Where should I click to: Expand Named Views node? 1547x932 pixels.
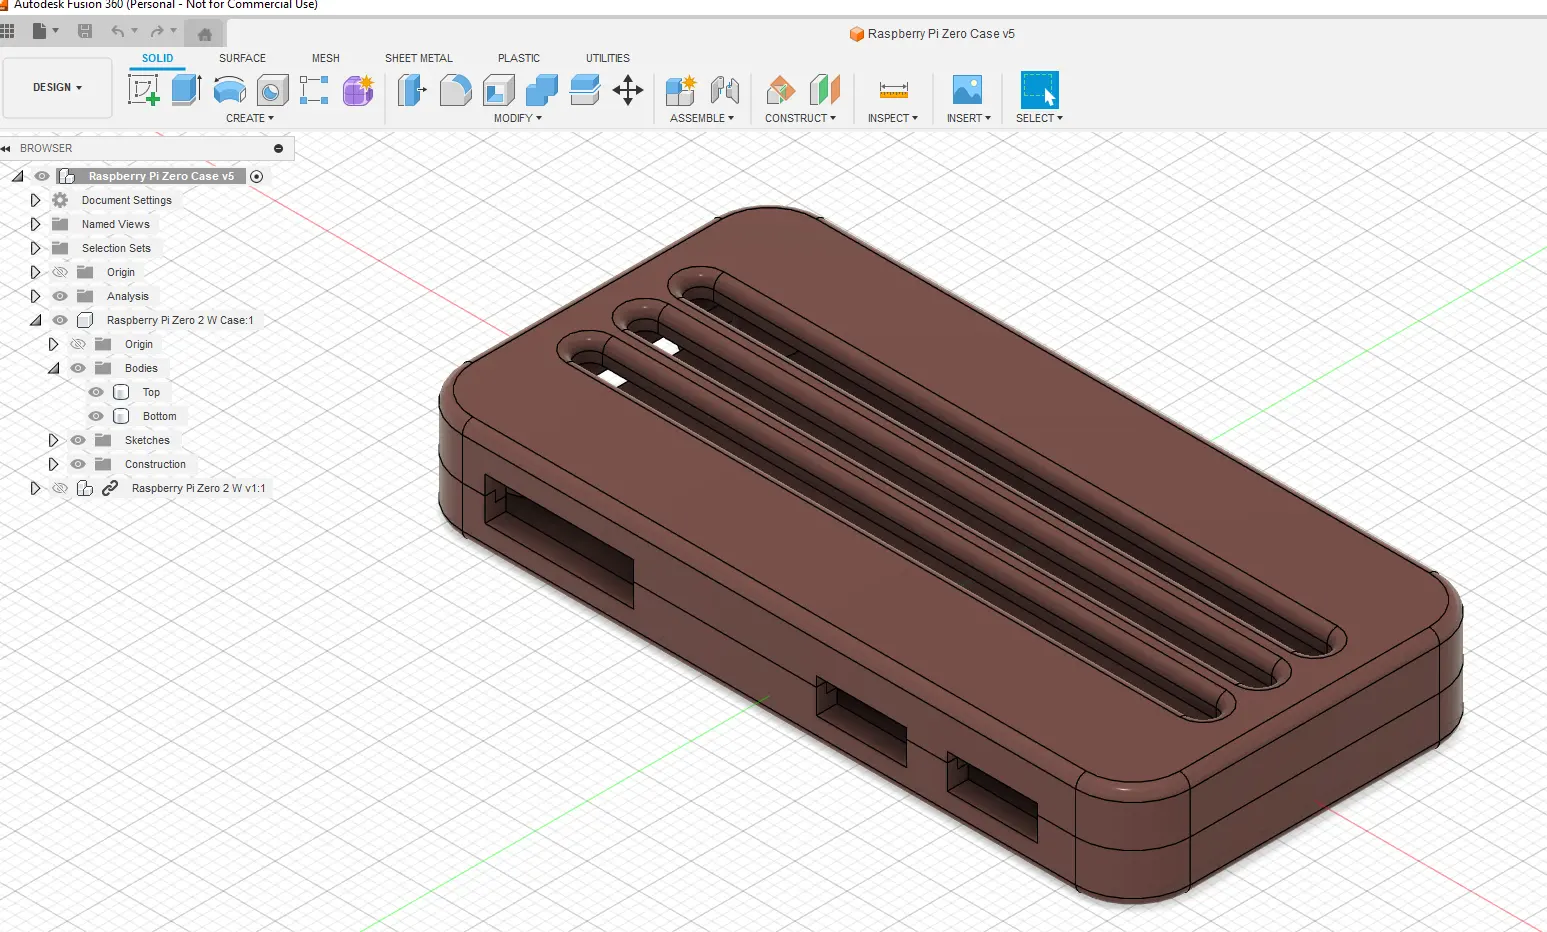[x=35, y=224]
